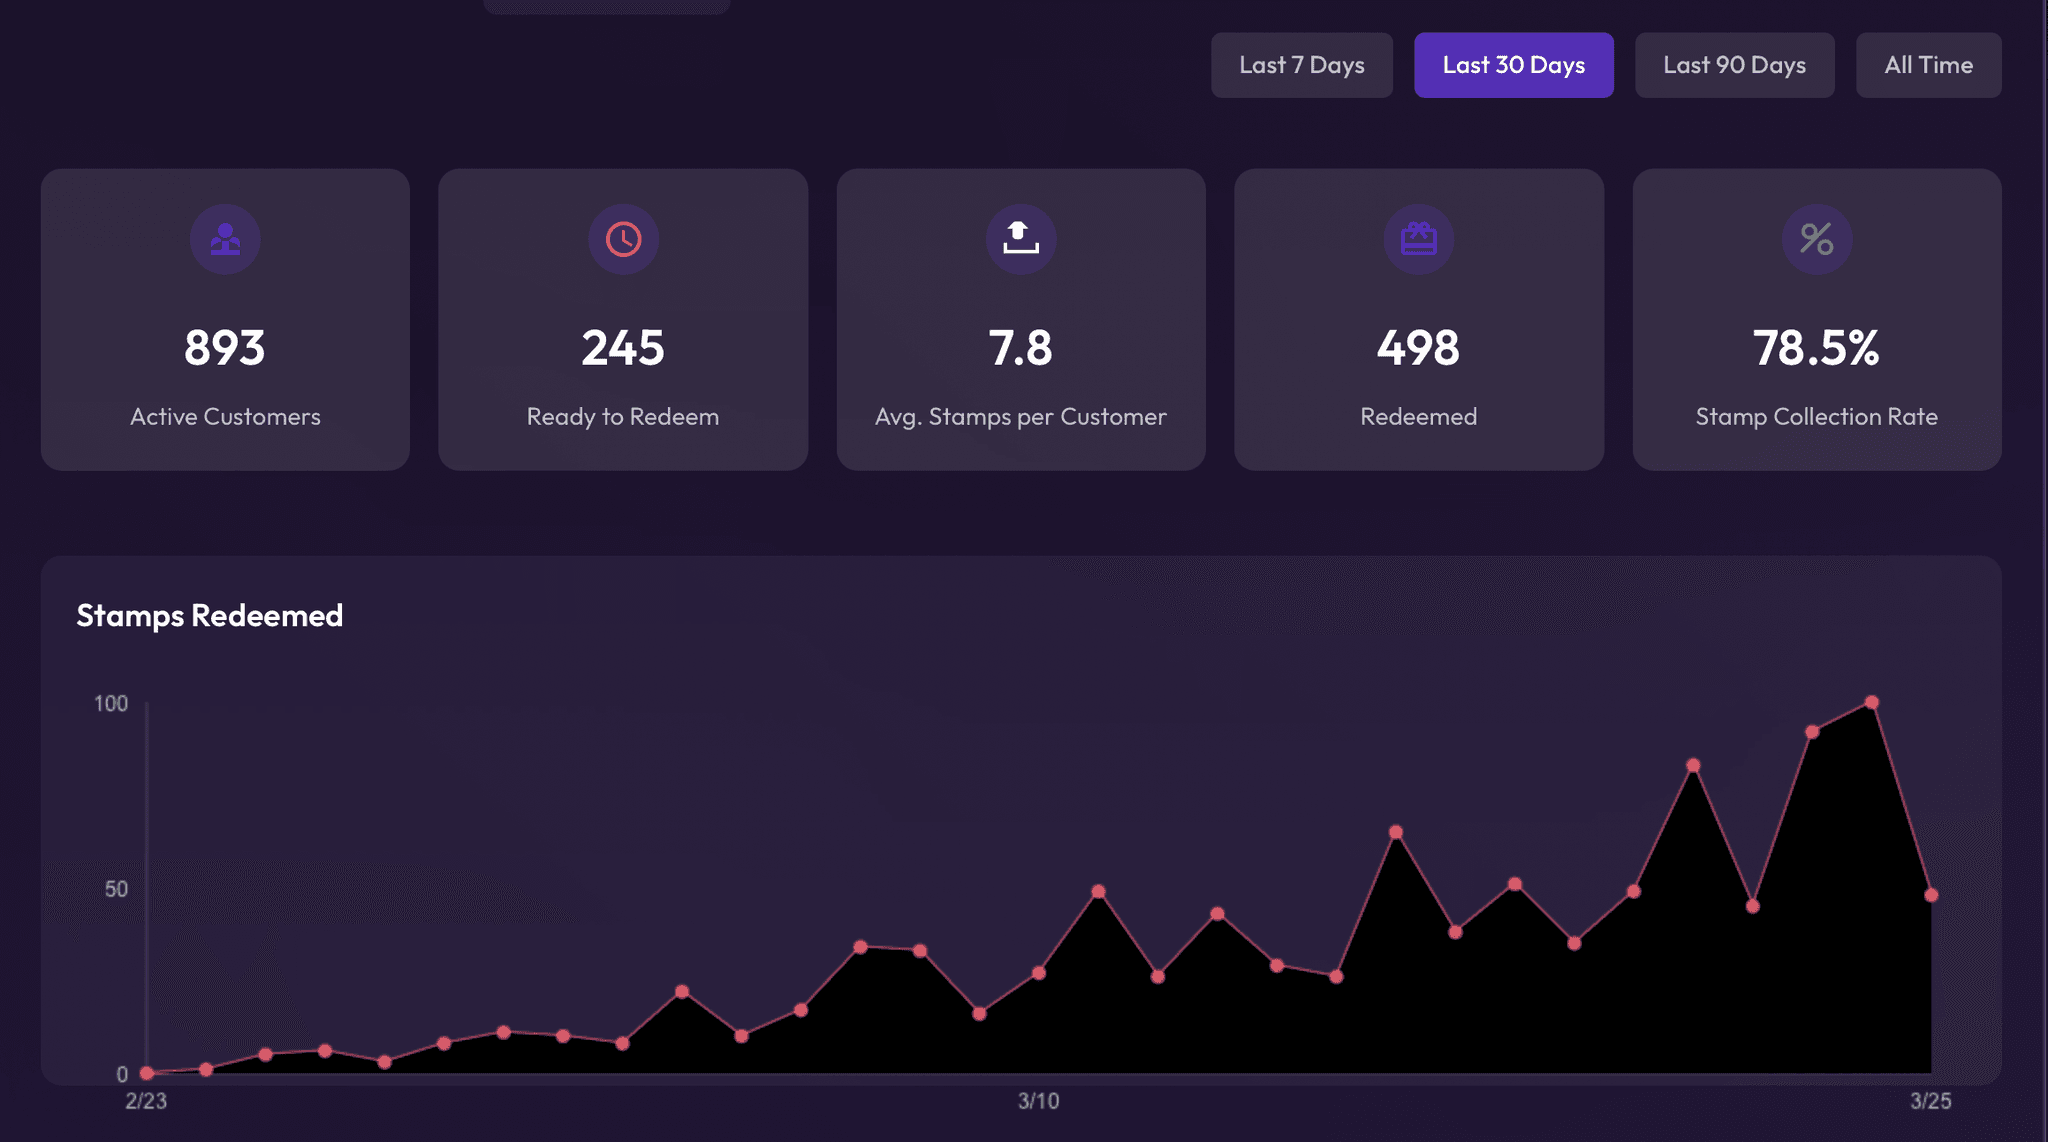Choose the All Time range

[1928, 65]
